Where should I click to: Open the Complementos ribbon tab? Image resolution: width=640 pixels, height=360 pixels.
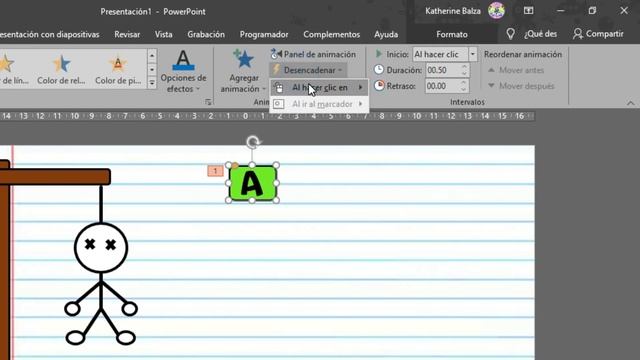[x=331, y=35]
